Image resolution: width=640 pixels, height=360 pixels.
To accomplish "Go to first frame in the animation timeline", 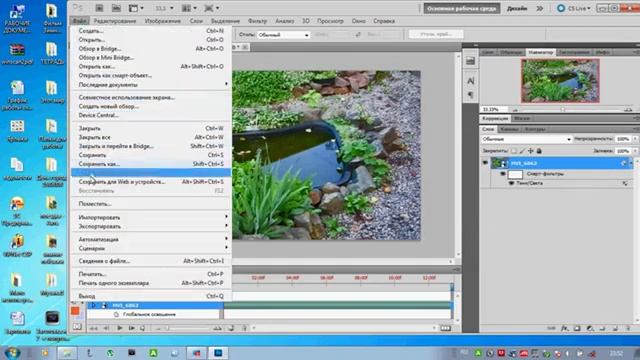I will (93, 328).
